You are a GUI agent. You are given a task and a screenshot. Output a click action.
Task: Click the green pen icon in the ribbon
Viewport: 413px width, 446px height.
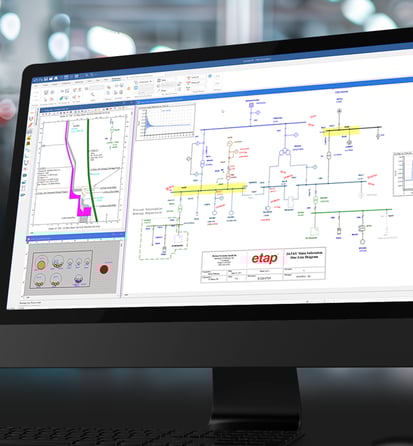tap(62, 98)
